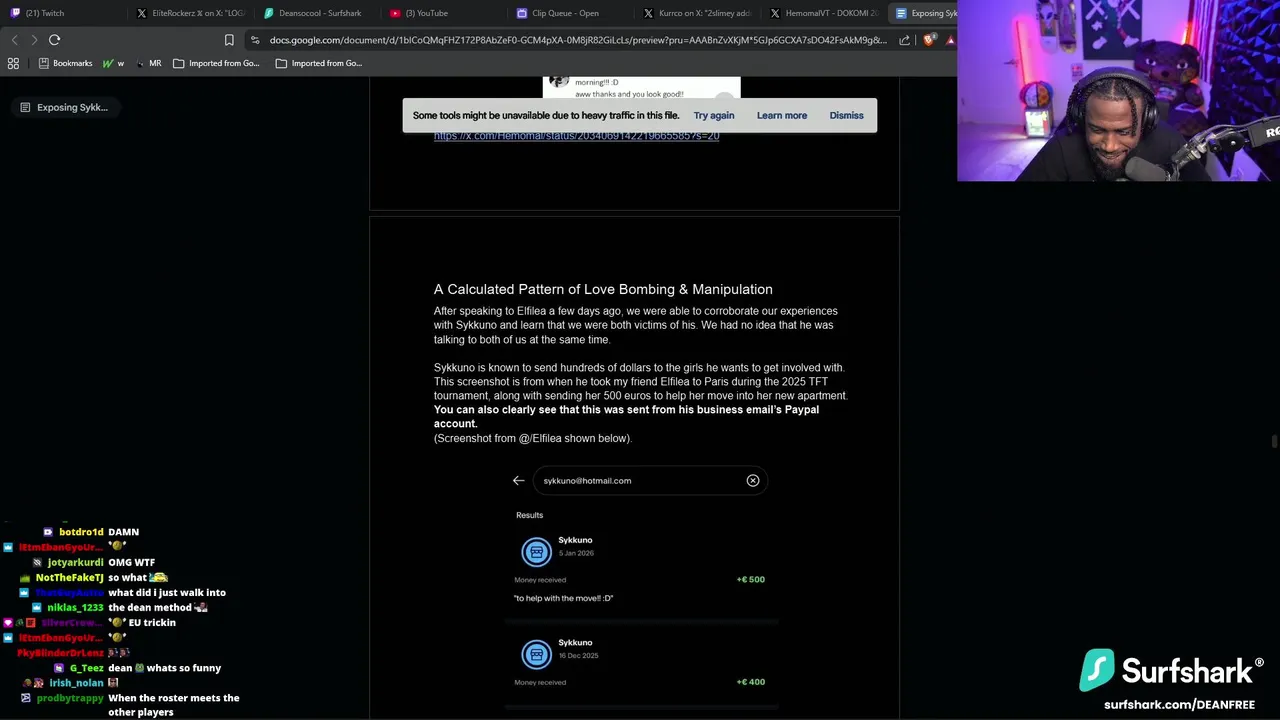1280x720 pixels.
Task: Dismiss the heavy traffic notice
Action: tap(846, 115)
